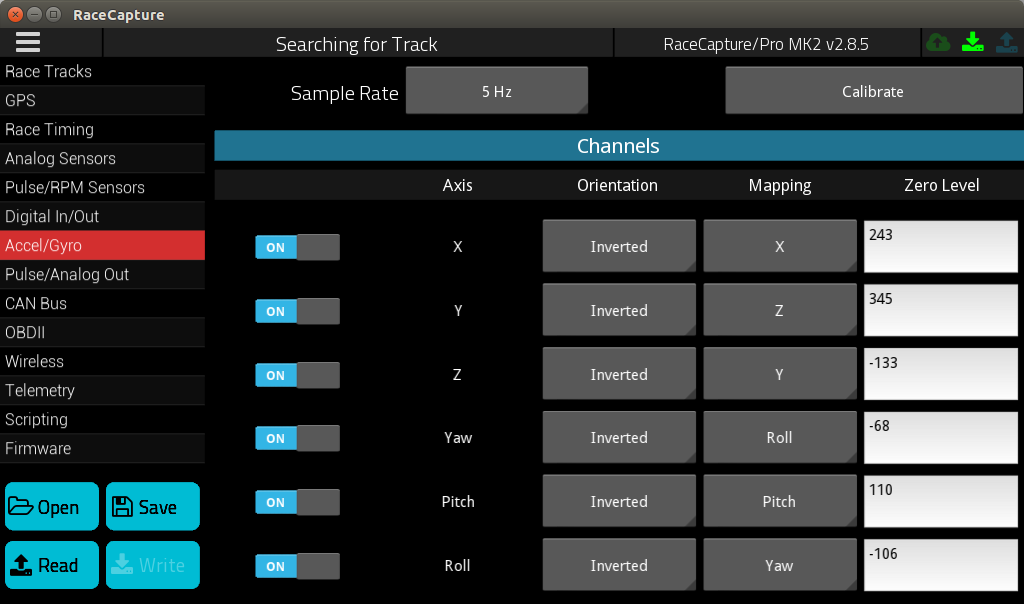Click the green cloud upload icon

(938, 43)
